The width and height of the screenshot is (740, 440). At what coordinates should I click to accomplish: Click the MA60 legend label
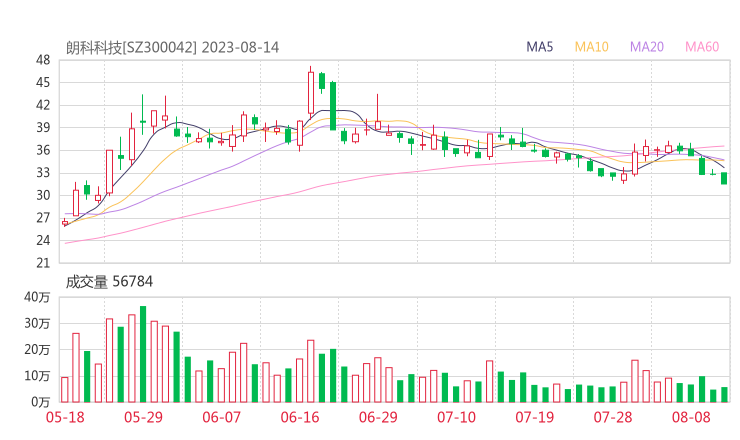tap(702, 47)
